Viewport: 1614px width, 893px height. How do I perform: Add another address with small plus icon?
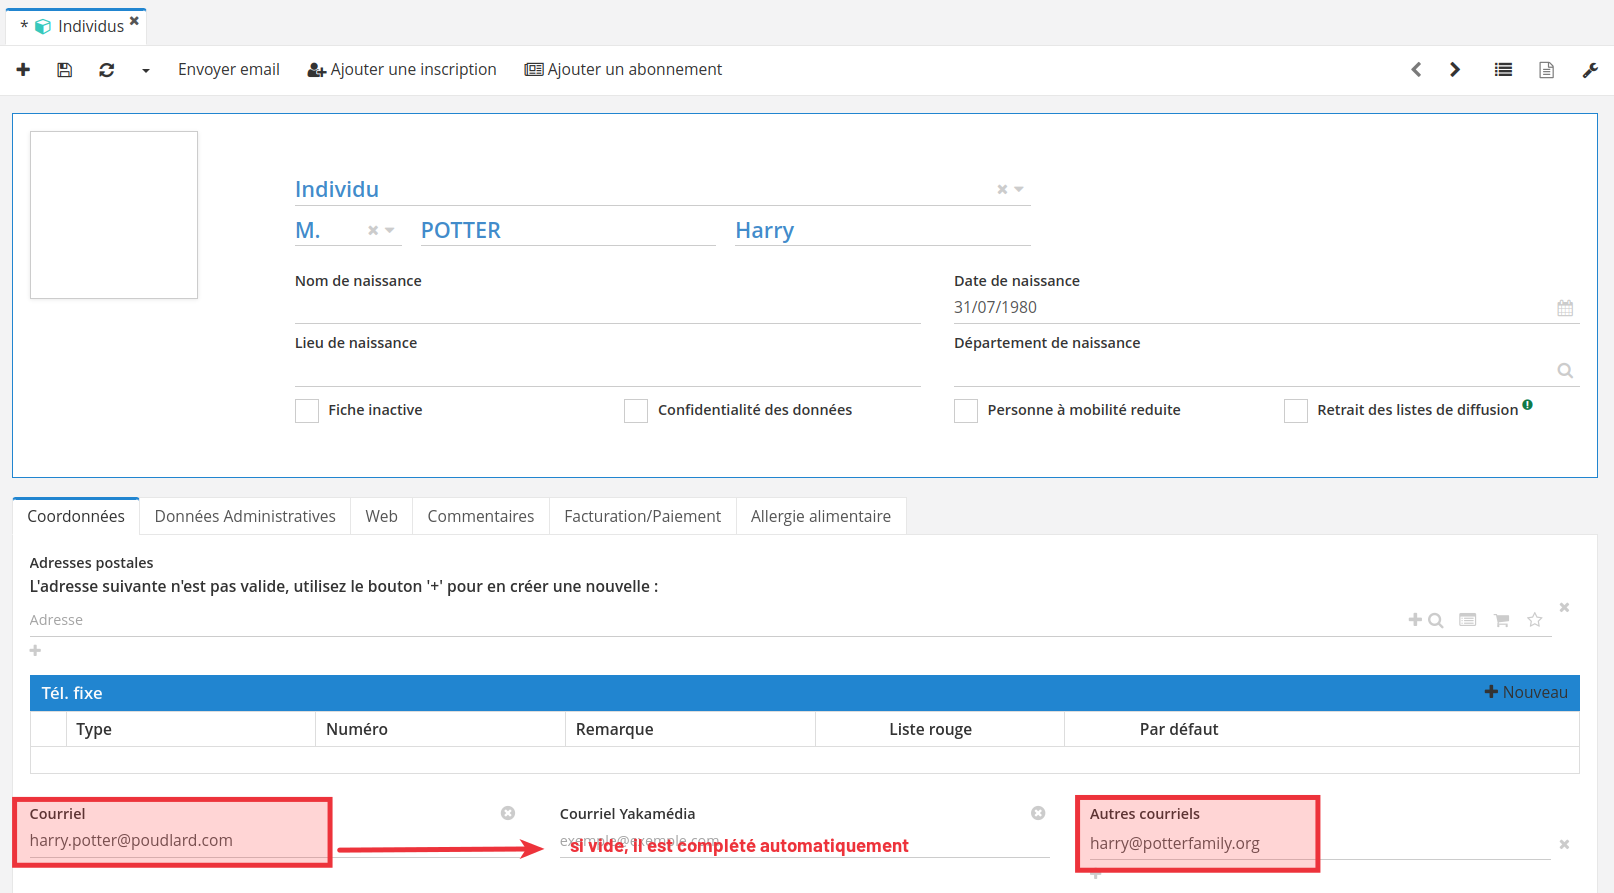(x=35, y=651)
